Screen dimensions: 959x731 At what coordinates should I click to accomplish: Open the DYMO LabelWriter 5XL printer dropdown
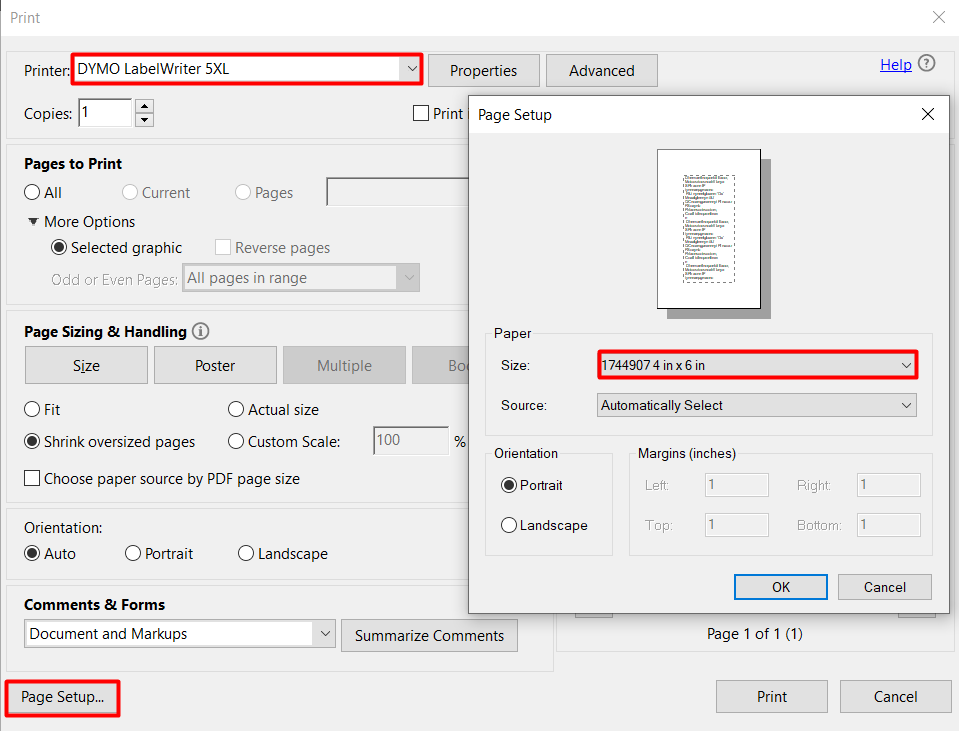tap(411, 69)
